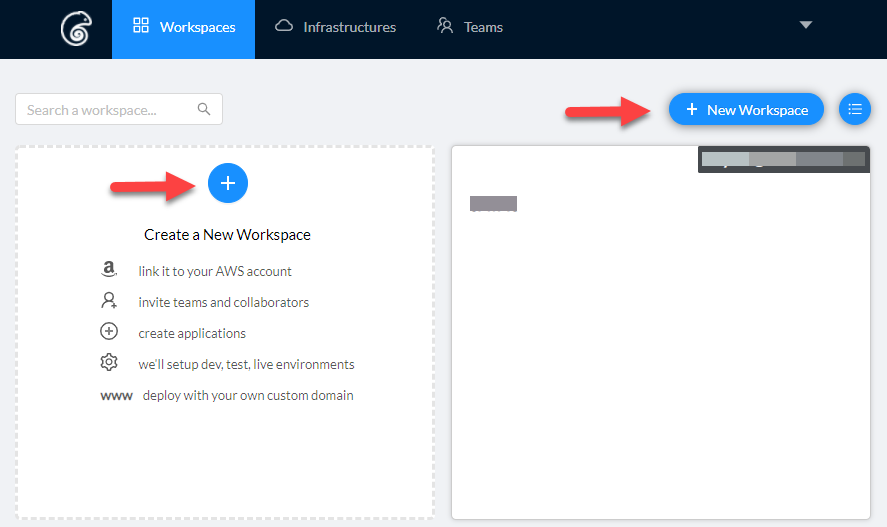
Task: Select 'link it to your AWS account' text
Action: tap(215, 271)
